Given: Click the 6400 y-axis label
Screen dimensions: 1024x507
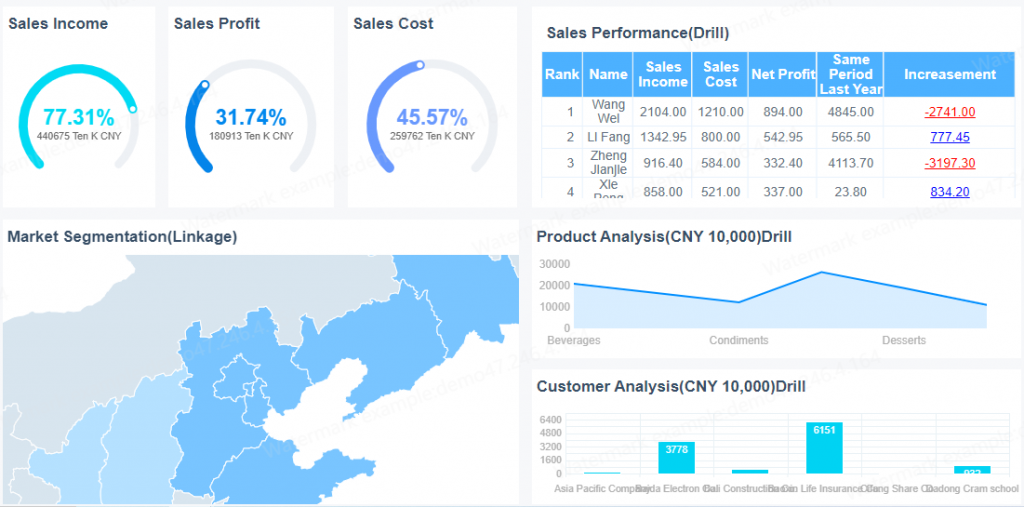Looking at the screenshot, I should coord(550,419).
